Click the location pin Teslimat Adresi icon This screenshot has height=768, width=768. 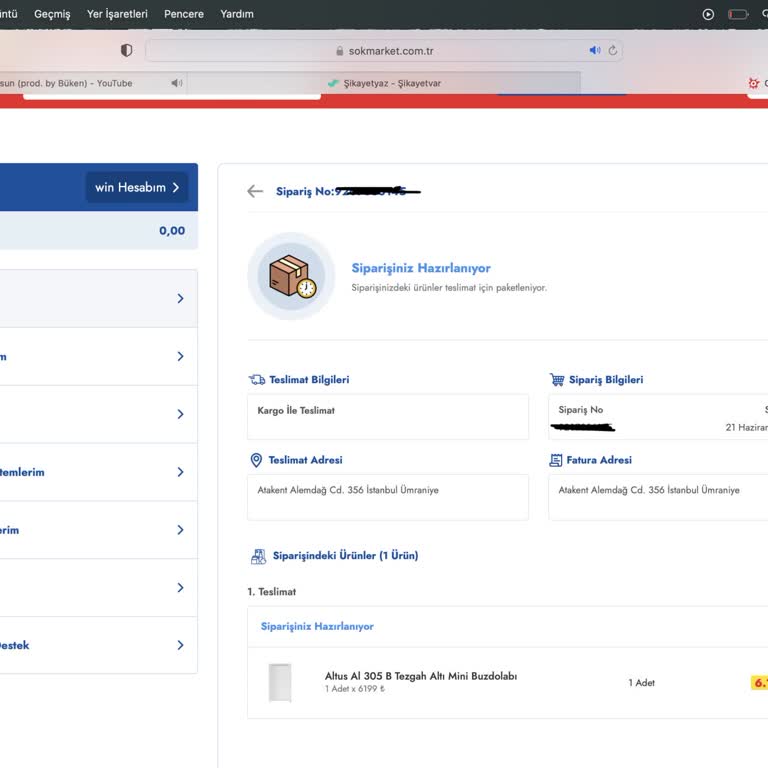tap(256, 460)
